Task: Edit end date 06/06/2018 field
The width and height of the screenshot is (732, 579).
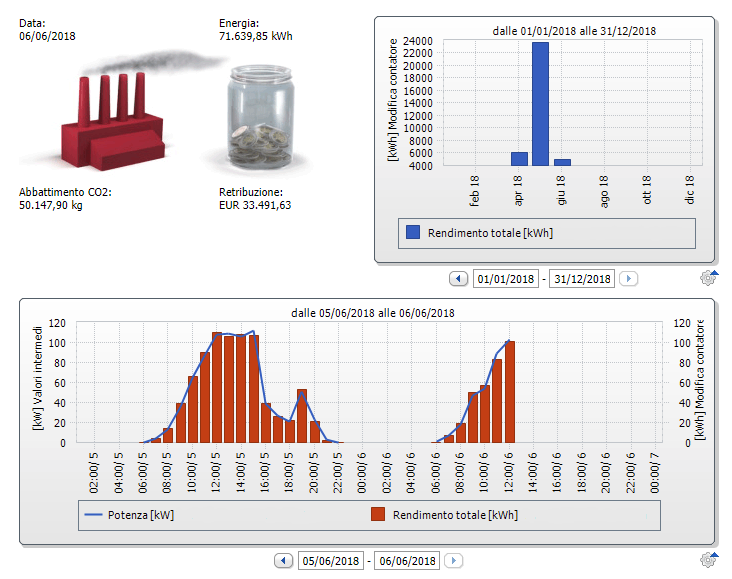Action: (x=407, y=560)
